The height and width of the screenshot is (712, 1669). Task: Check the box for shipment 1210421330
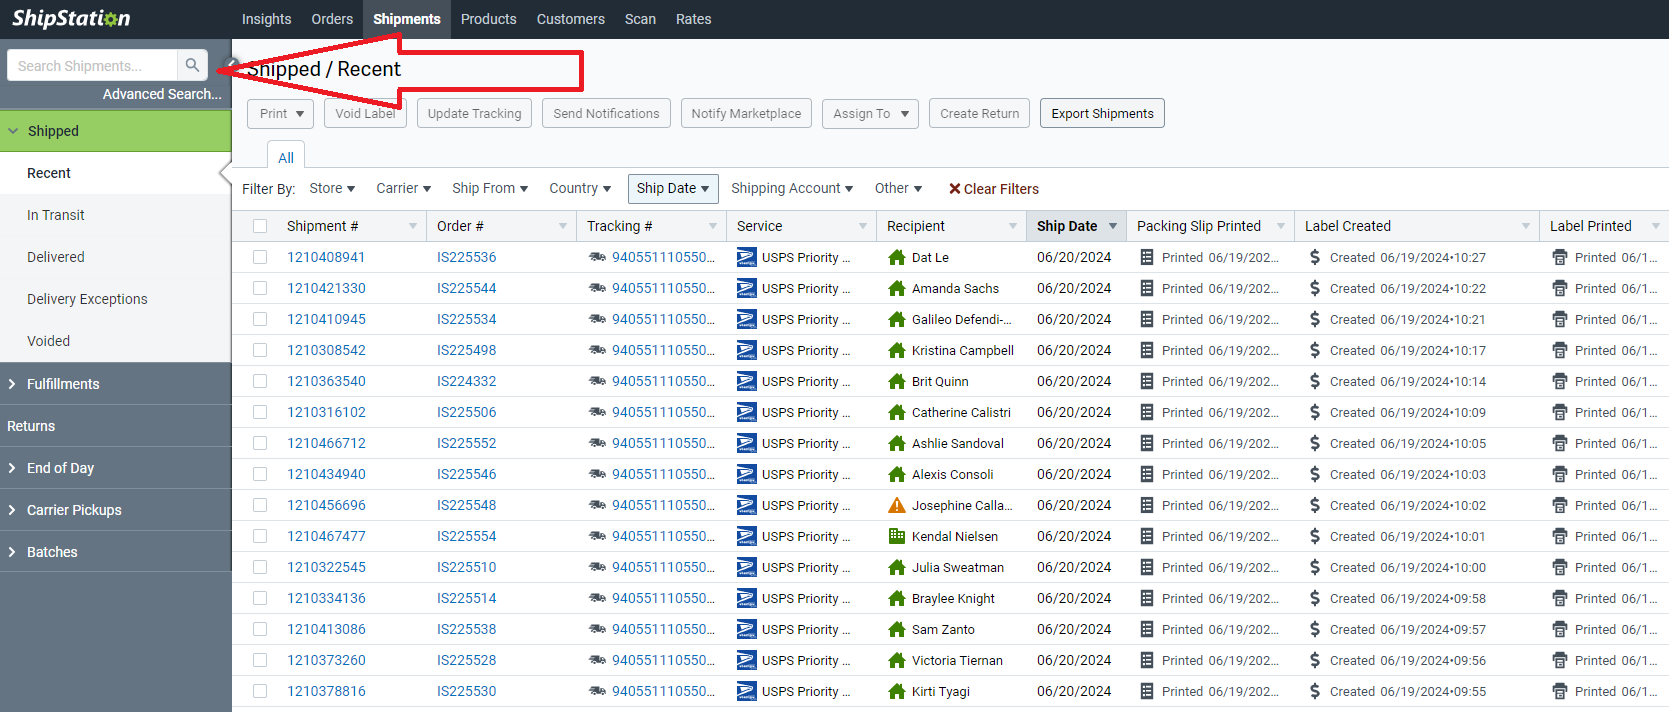click(x=260, y=288)
